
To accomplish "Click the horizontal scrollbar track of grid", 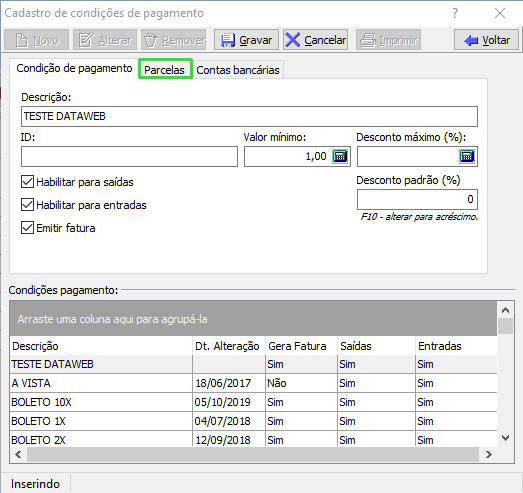I will 253,454.
